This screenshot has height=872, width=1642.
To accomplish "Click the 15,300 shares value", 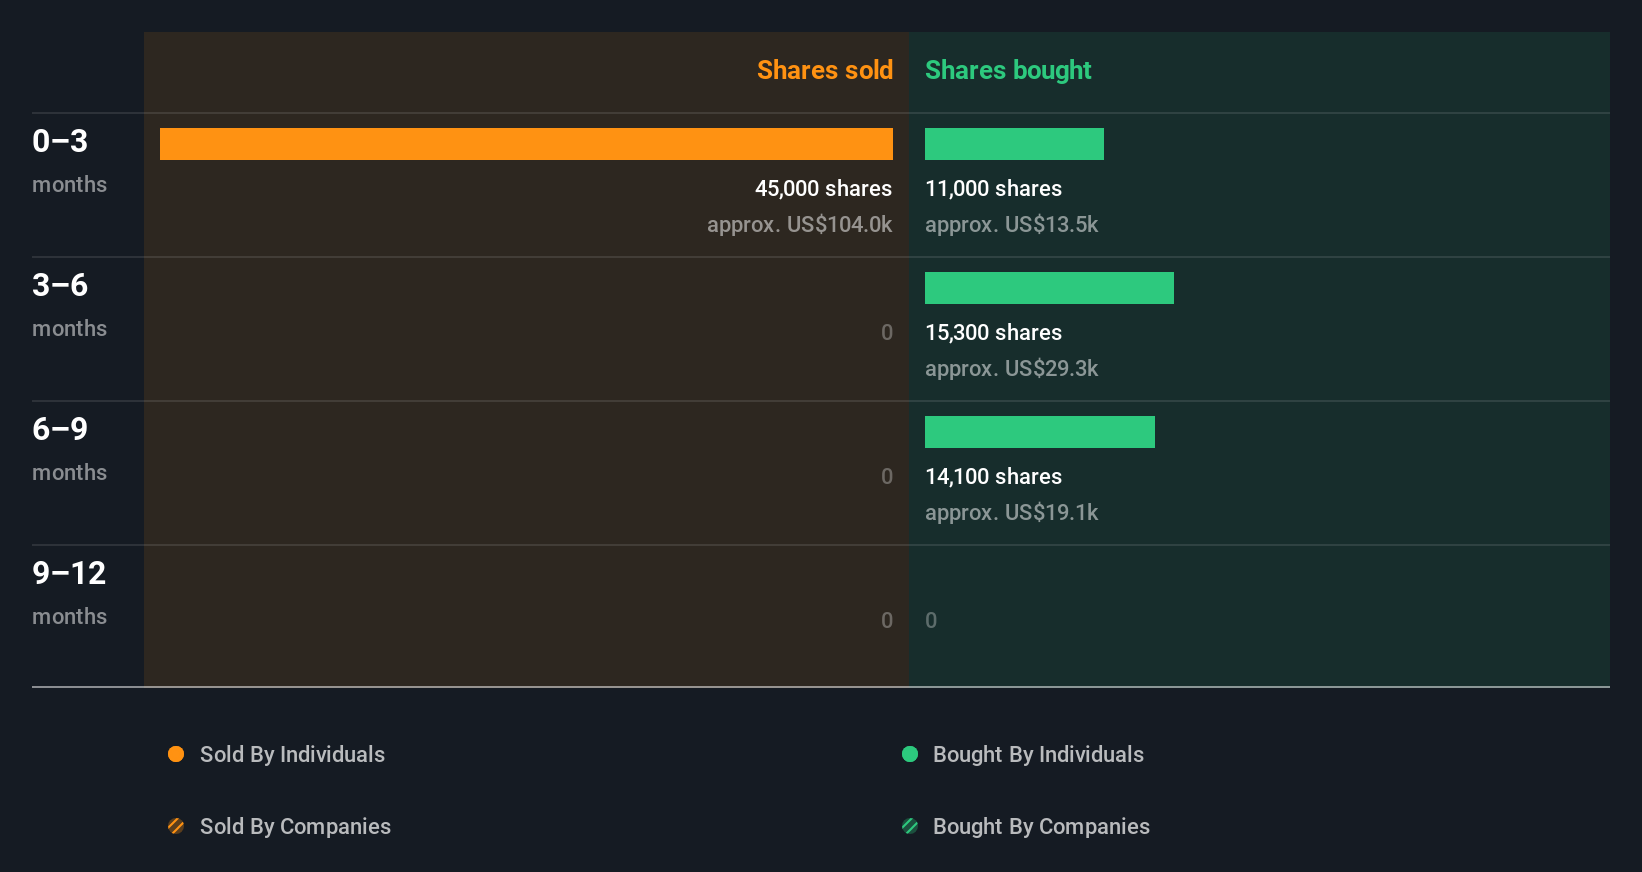I will pyautogui.click(x=993, y=332).
